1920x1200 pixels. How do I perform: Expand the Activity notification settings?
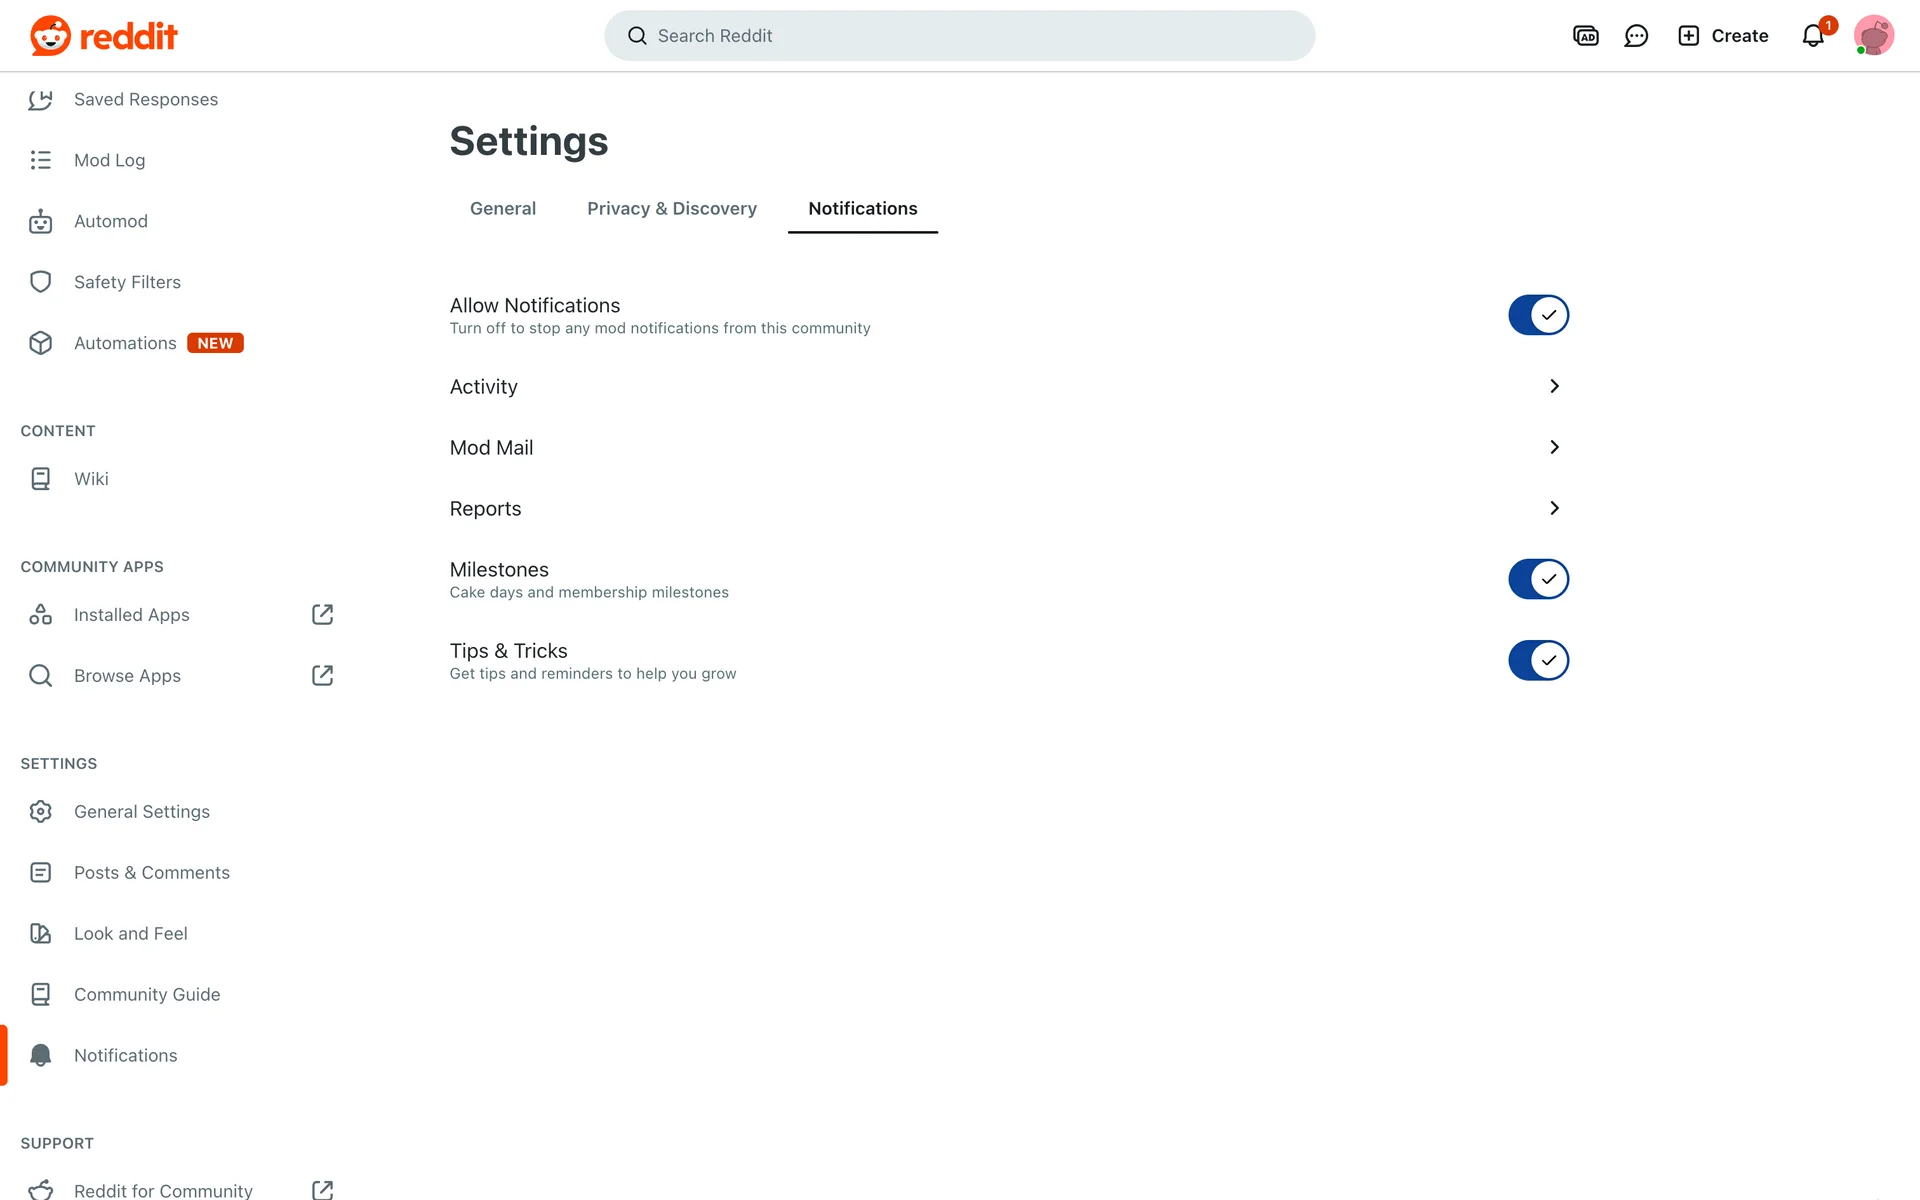point(1554,386)
